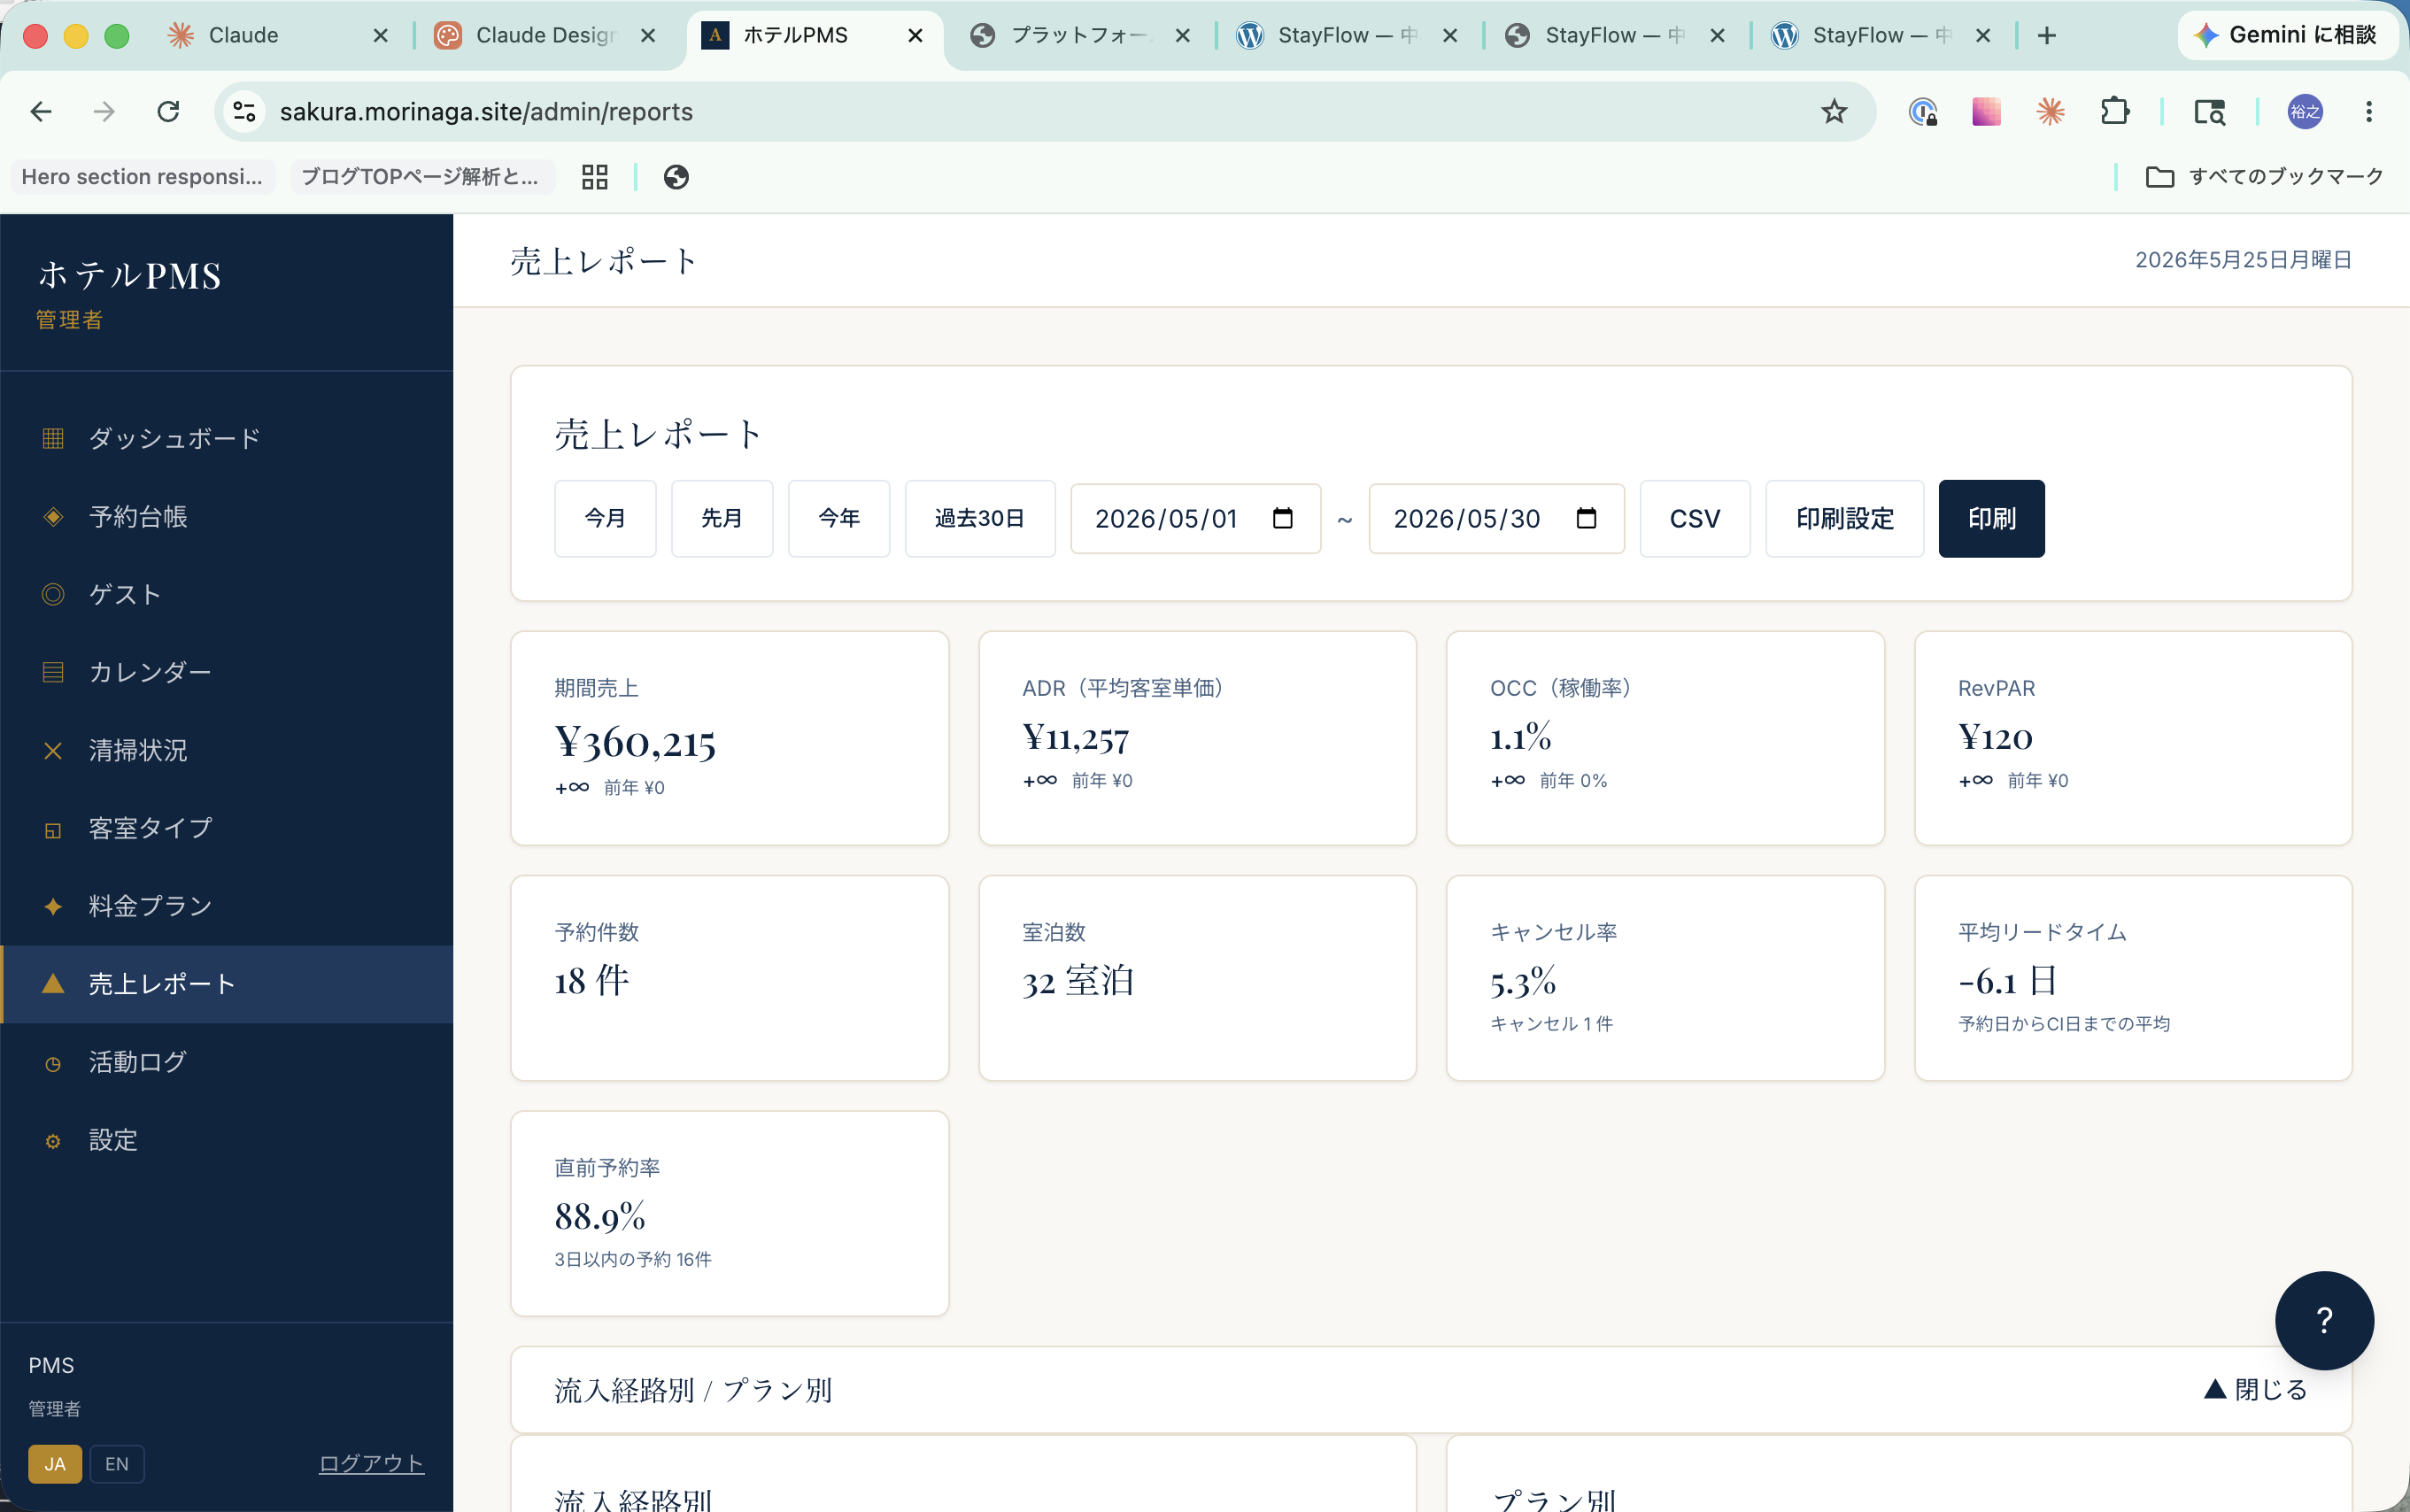Open the Hero section responsi... bookmark

(142, 177)
